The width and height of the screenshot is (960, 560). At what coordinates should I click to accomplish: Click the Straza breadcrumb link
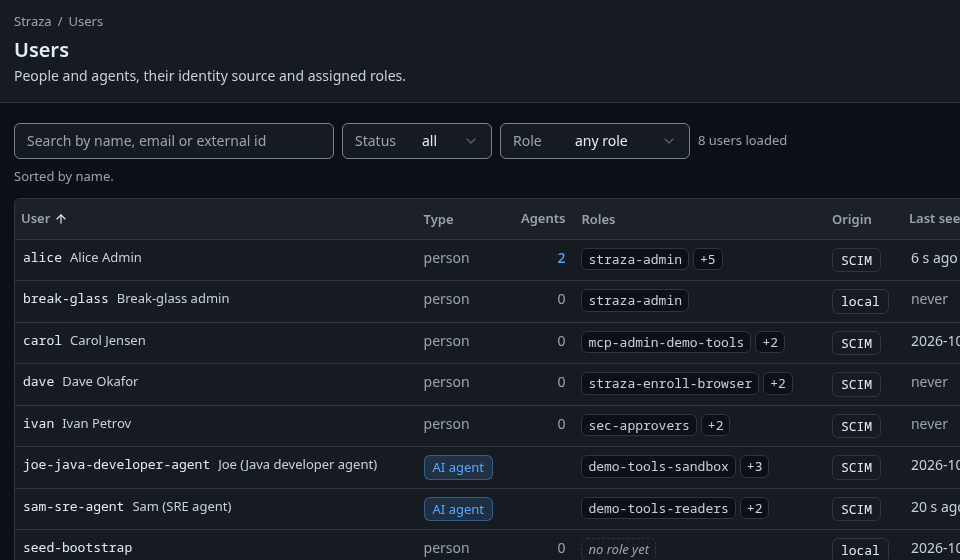[32, 21]
